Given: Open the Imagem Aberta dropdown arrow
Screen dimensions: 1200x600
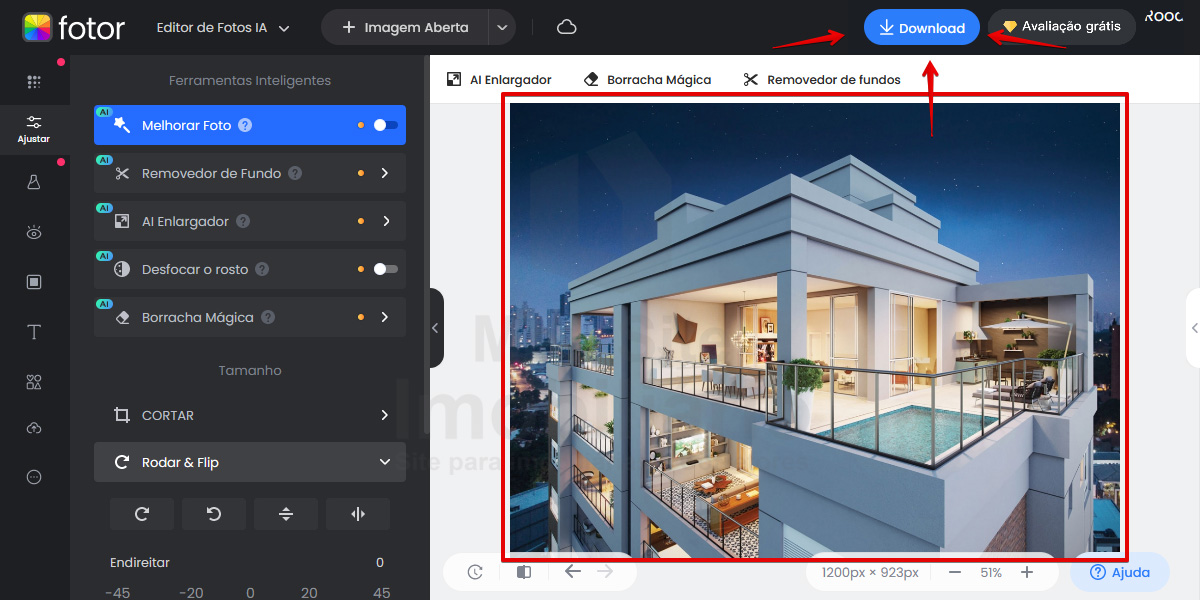Looking at the screenshot, I should (x=502, y=28).
